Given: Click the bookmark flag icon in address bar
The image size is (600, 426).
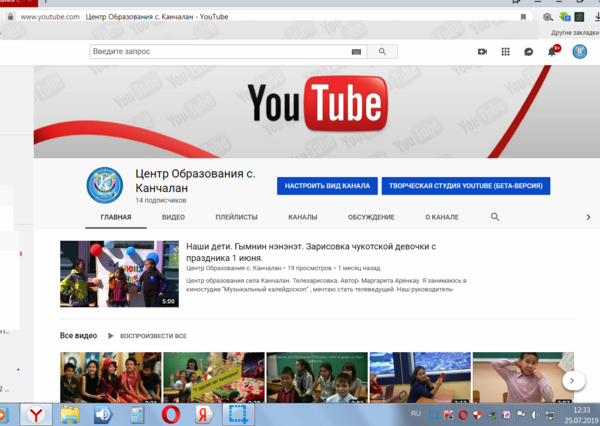Looking at the screenshot, I should 523,17.
